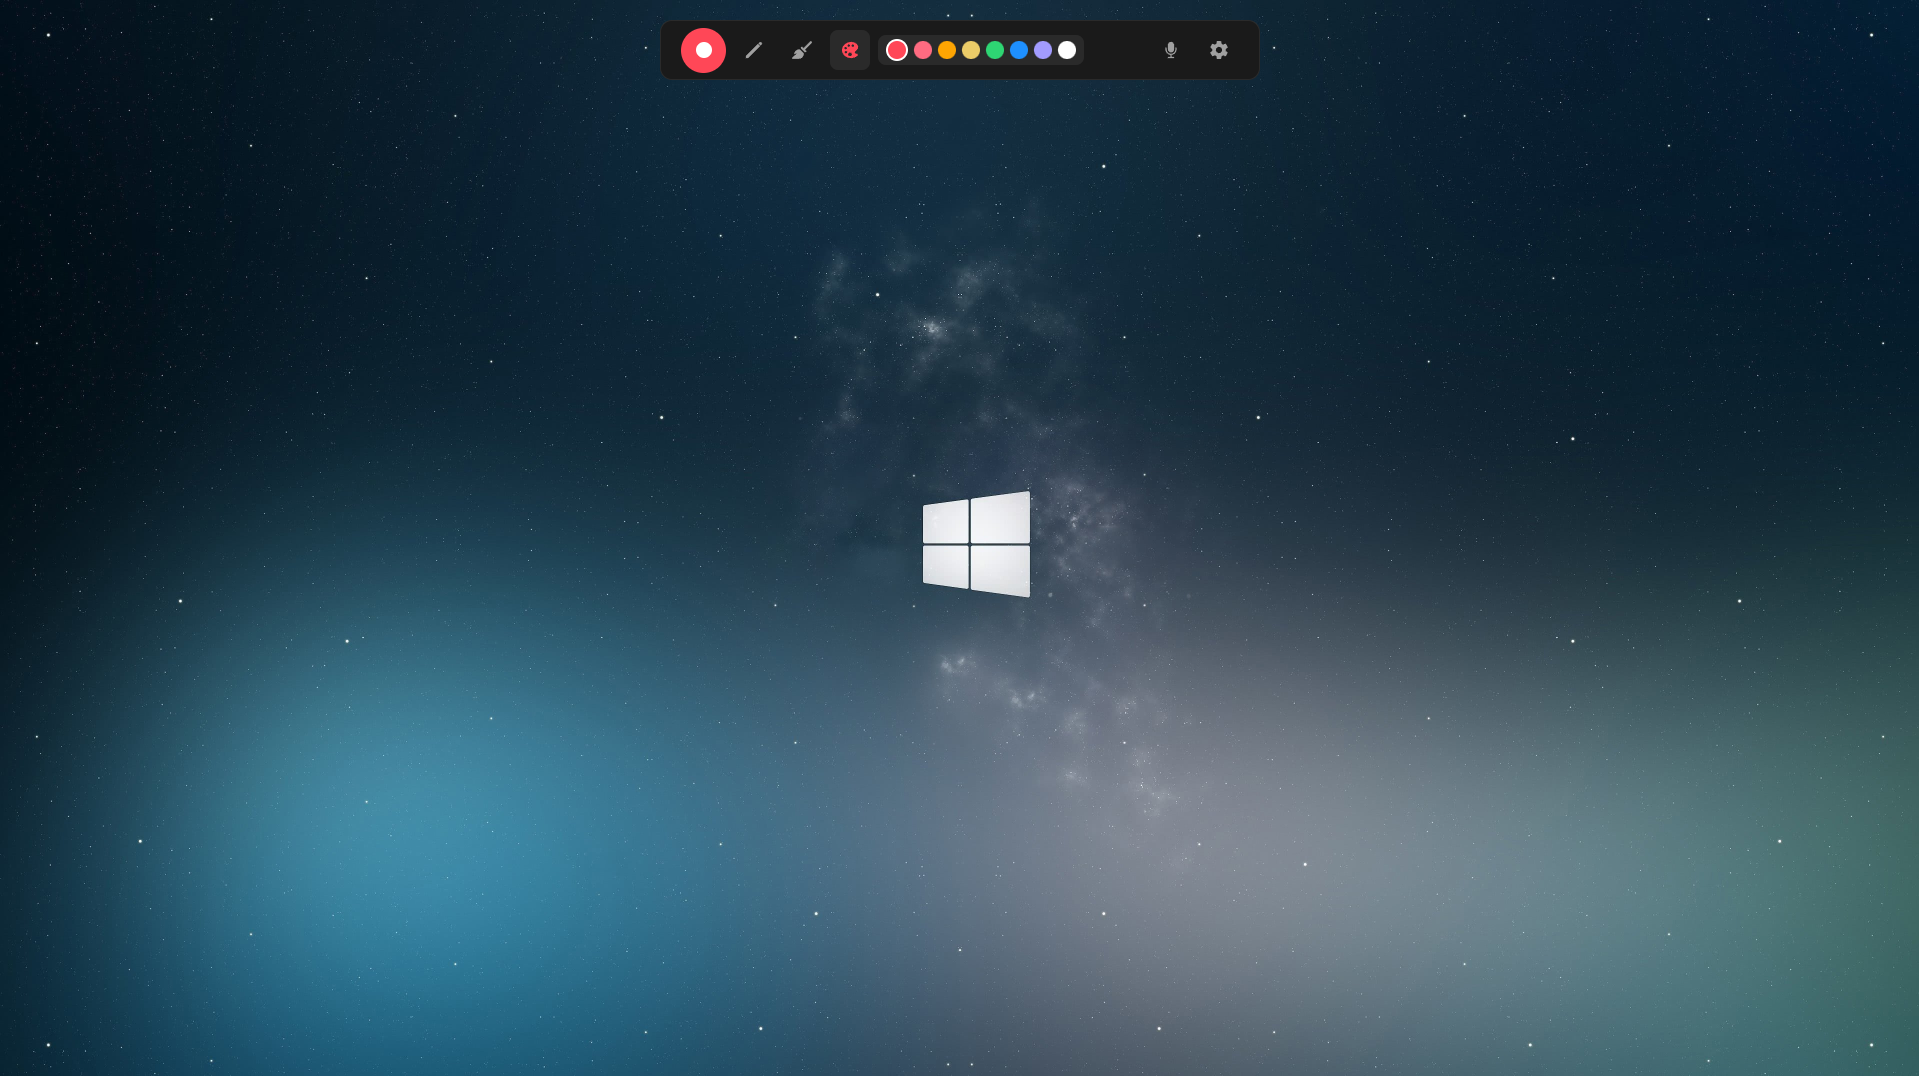Choose the white color swatch
The height and width of the screenshot is (1076, 1919).
pyautogui.click(x=1067, y=50)
